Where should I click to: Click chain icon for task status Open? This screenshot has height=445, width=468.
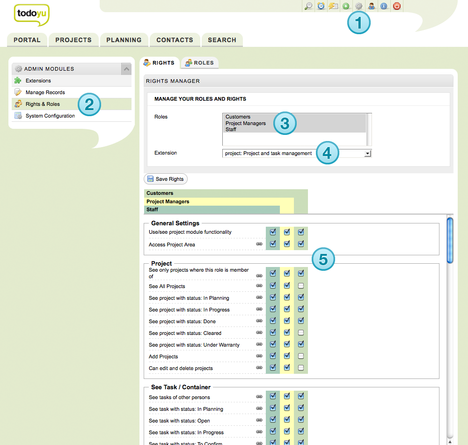[259, 420]
